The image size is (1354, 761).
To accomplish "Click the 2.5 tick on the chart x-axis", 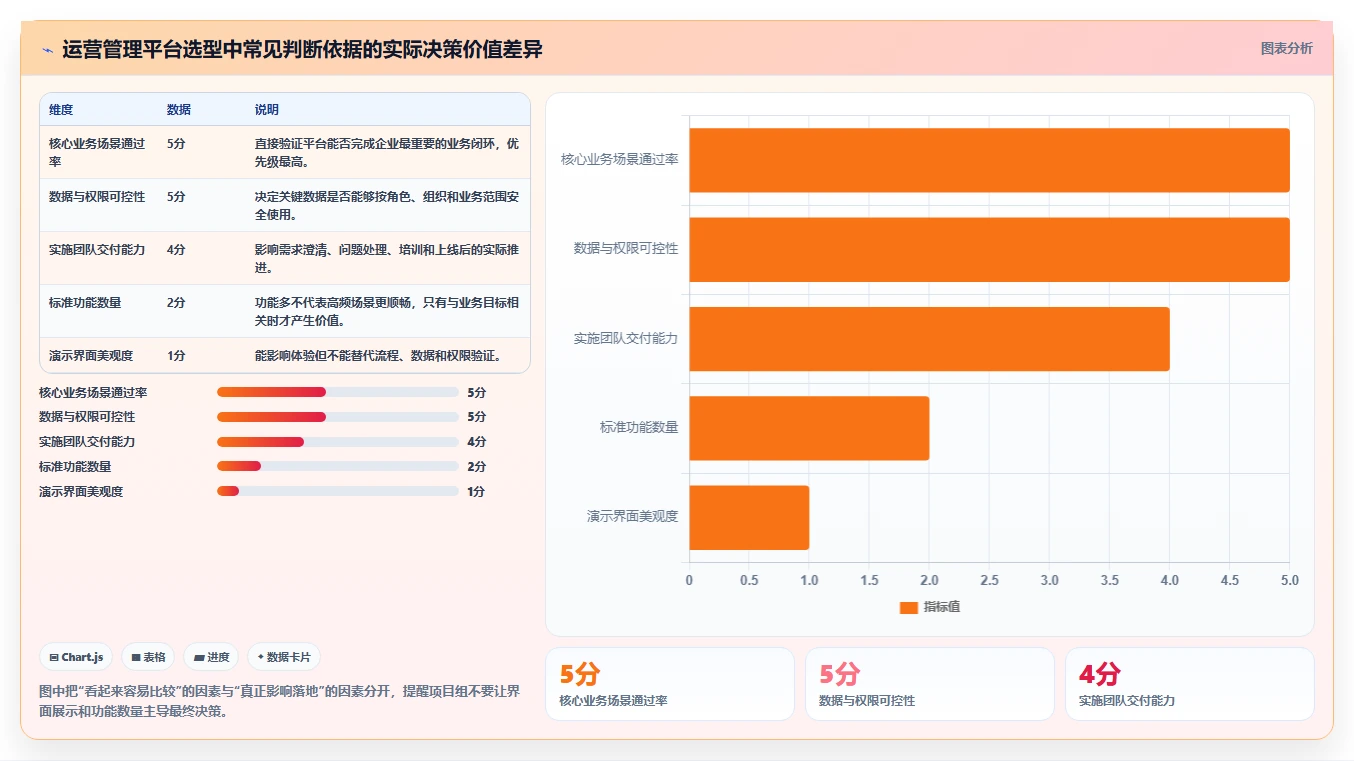I will 989,580.
